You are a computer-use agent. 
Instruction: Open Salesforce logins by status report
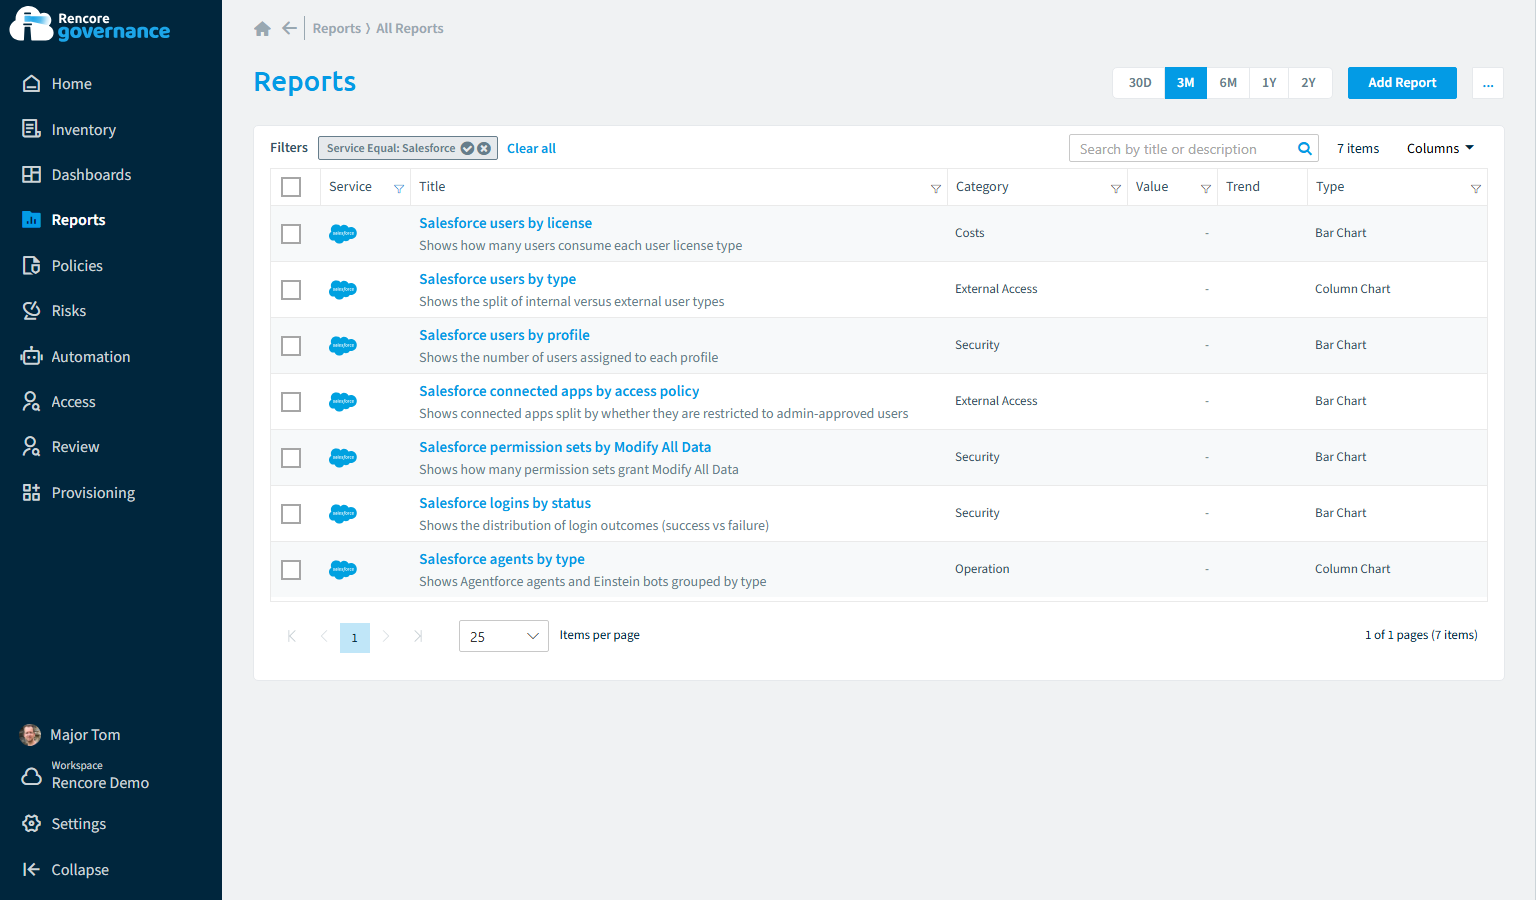pyautogui.click(x=505, y=503)
